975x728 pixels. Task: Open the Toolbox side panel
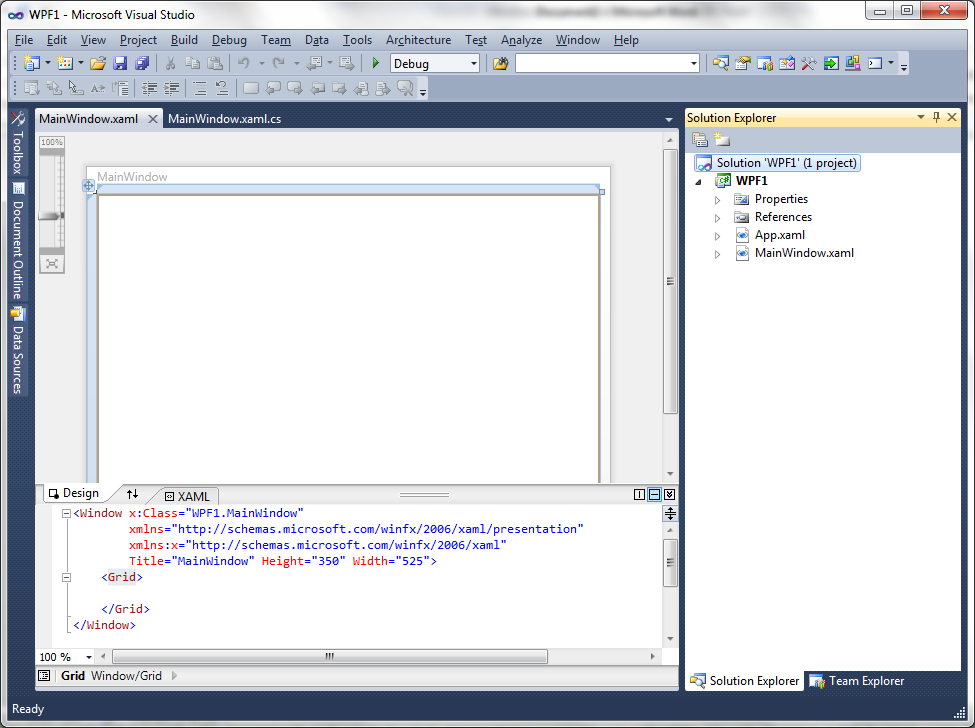pyautogui.click(x=17, y=143)
